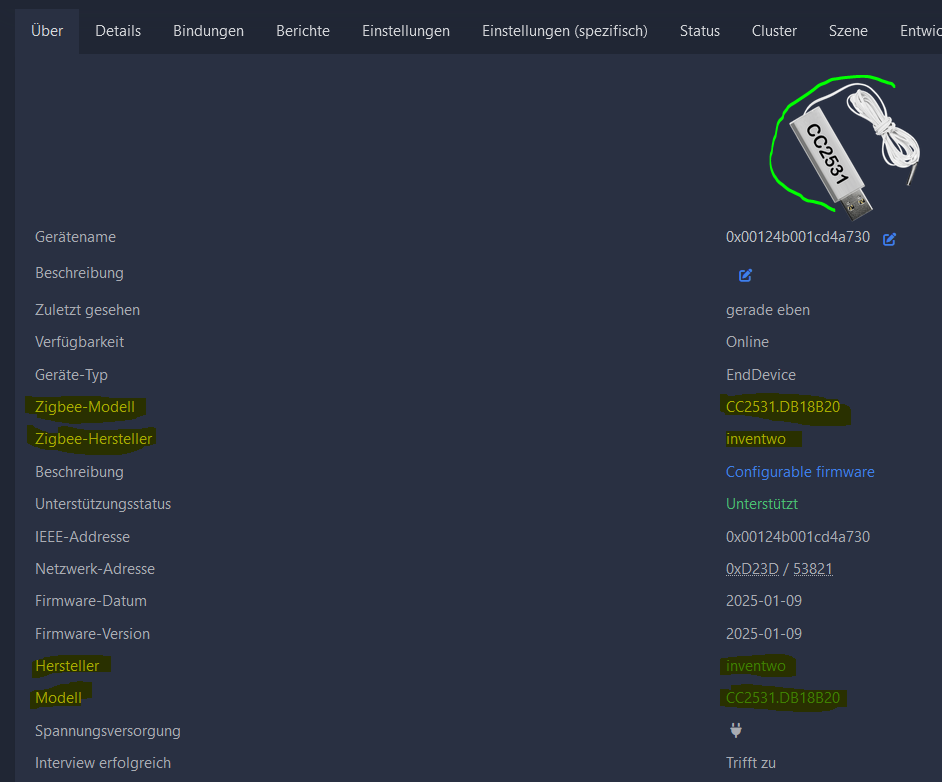942x782 pixels.
Task: Click the Zigbee-Modell label
Action: (x=85, y=407)
